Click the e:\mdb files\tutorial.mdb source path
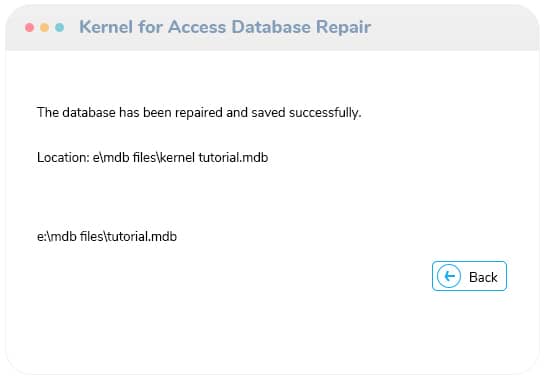545x380 pixels. [x=107, y=237]
